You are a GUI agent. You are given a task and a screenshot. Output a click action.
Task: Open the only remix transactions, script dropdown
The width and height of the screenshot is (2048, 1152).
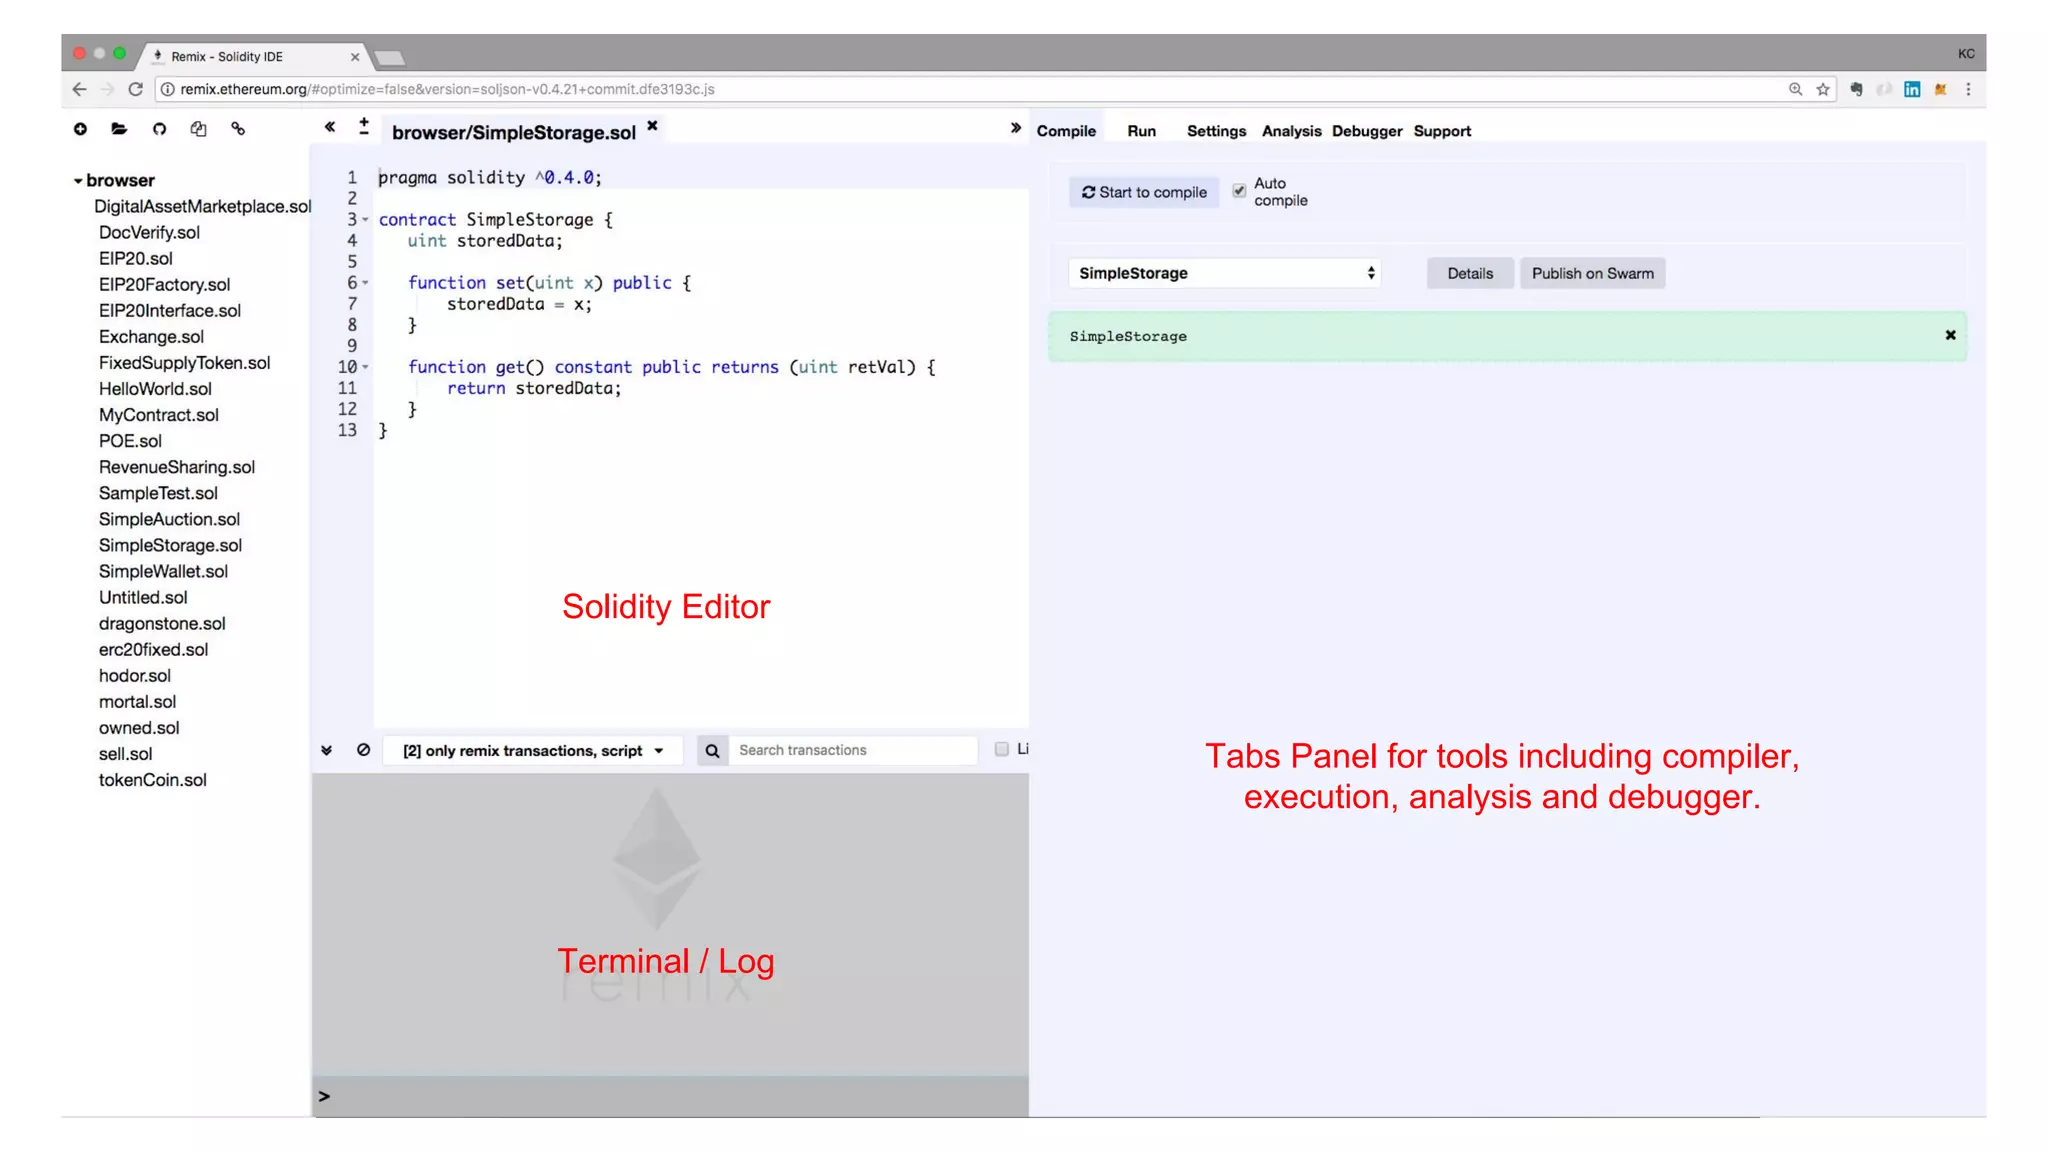pyautogui.click(x=533, y=751)
